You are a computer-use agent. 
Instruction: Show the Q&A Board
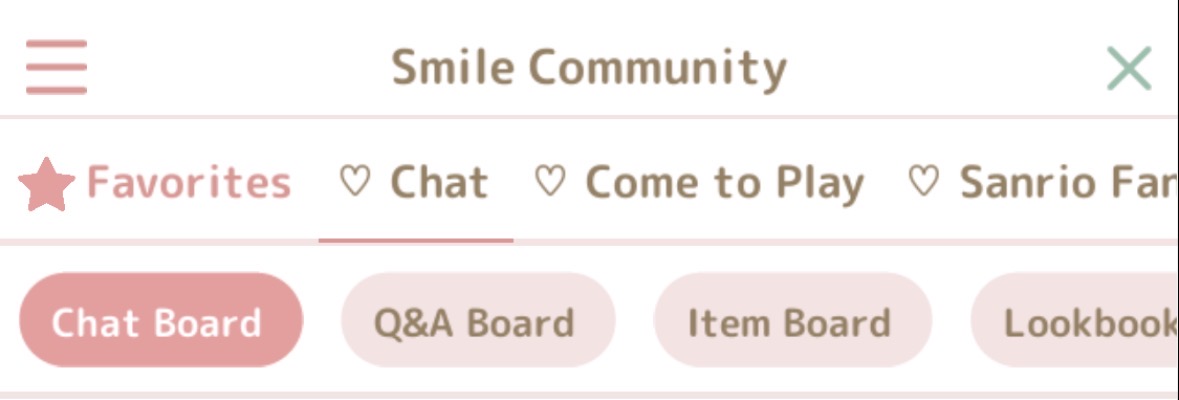pos(477,322)
